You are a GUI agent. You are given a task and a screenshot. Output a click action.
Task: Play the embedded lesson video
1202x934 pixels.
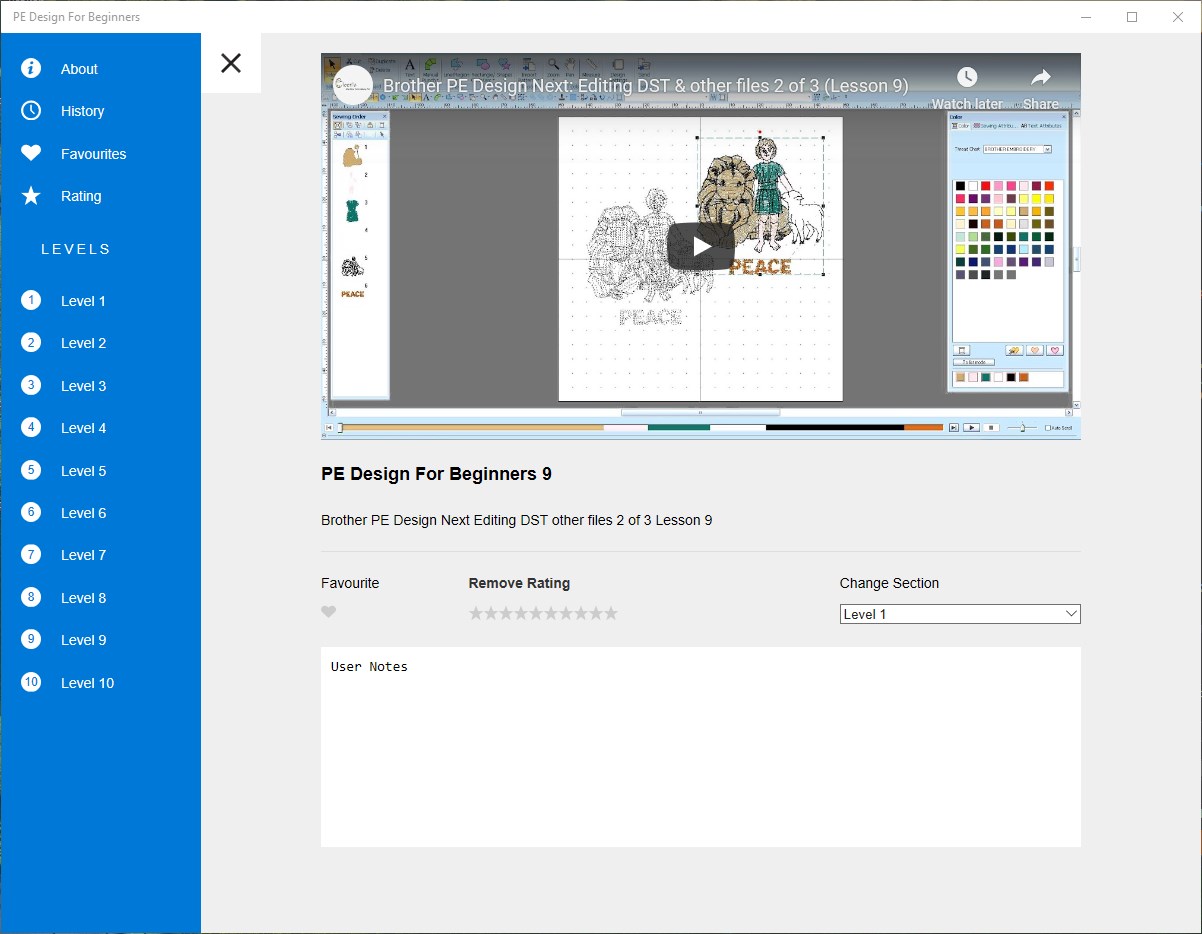tap(701, 246)
